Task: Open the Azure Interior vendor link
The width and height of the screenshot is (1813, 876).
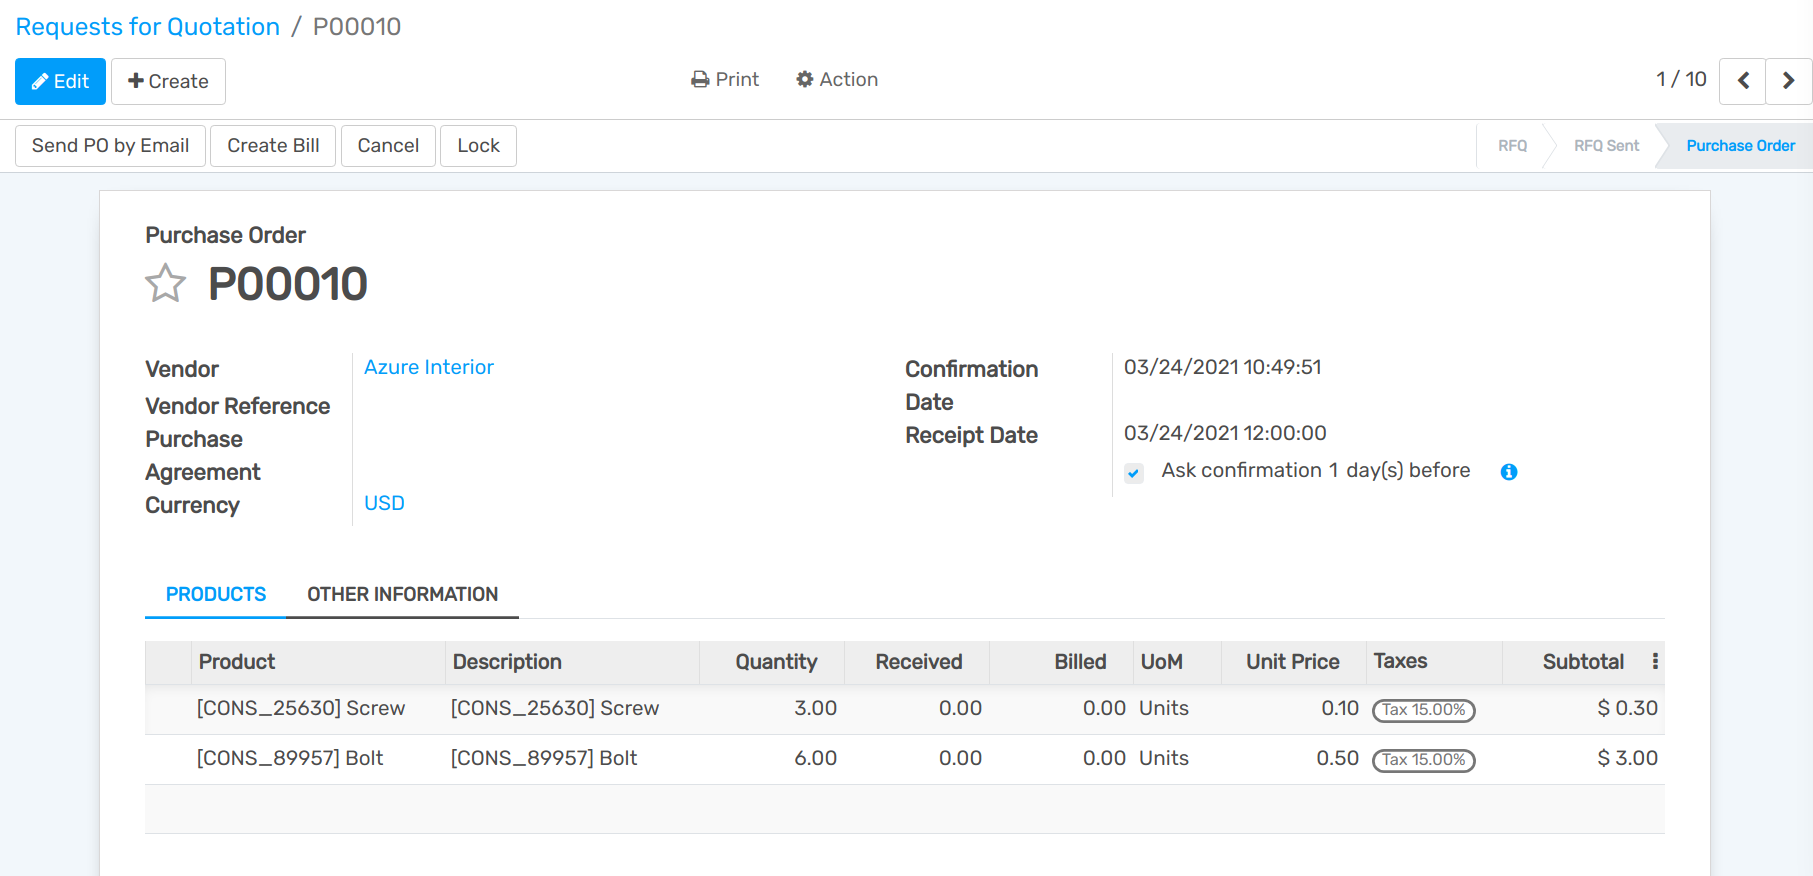Action: pyautogui.click(x=428, y=367)
